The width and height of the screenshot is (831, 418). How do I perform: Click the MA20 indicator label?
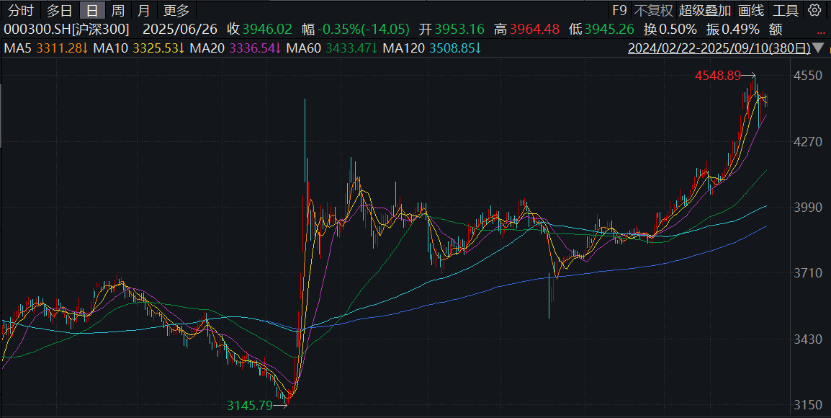click(x=207, y=47)
